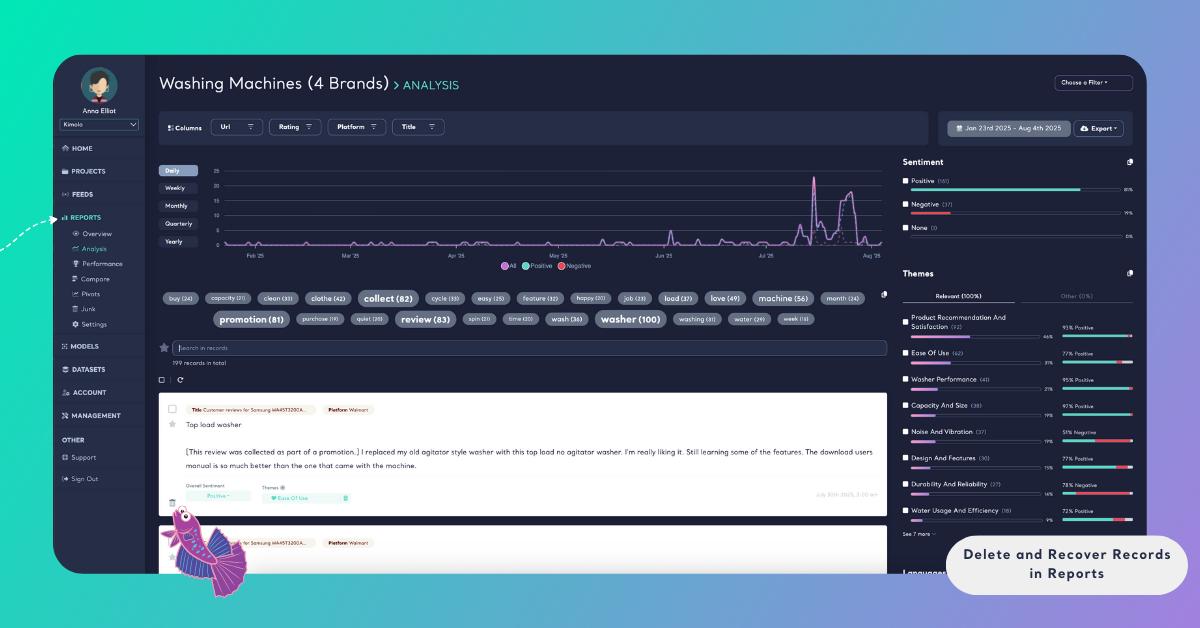
Task: Copy Sentiment panel using its copy icon
Action: click(x=1129, y=162)
